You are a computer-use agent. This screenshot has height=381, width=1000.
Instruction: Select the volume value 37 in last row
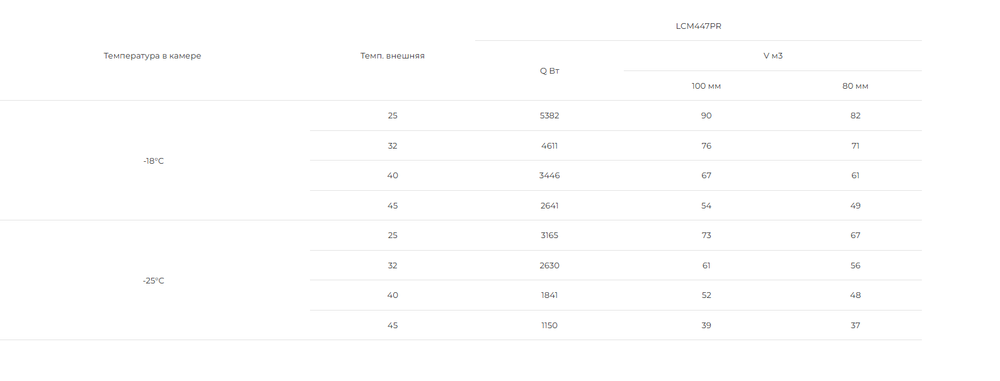point(855,325)
